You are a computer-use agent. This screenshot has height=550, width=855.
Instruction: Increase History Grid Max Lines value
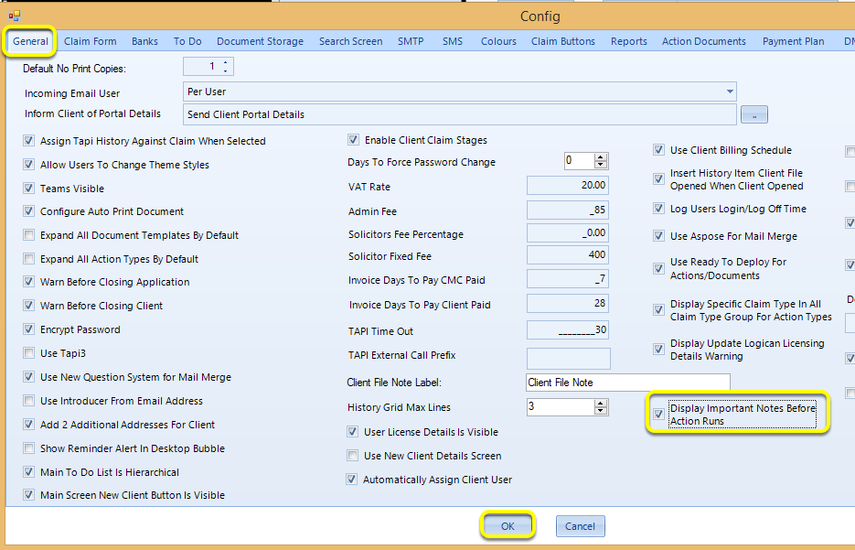[x=601, y=403]
